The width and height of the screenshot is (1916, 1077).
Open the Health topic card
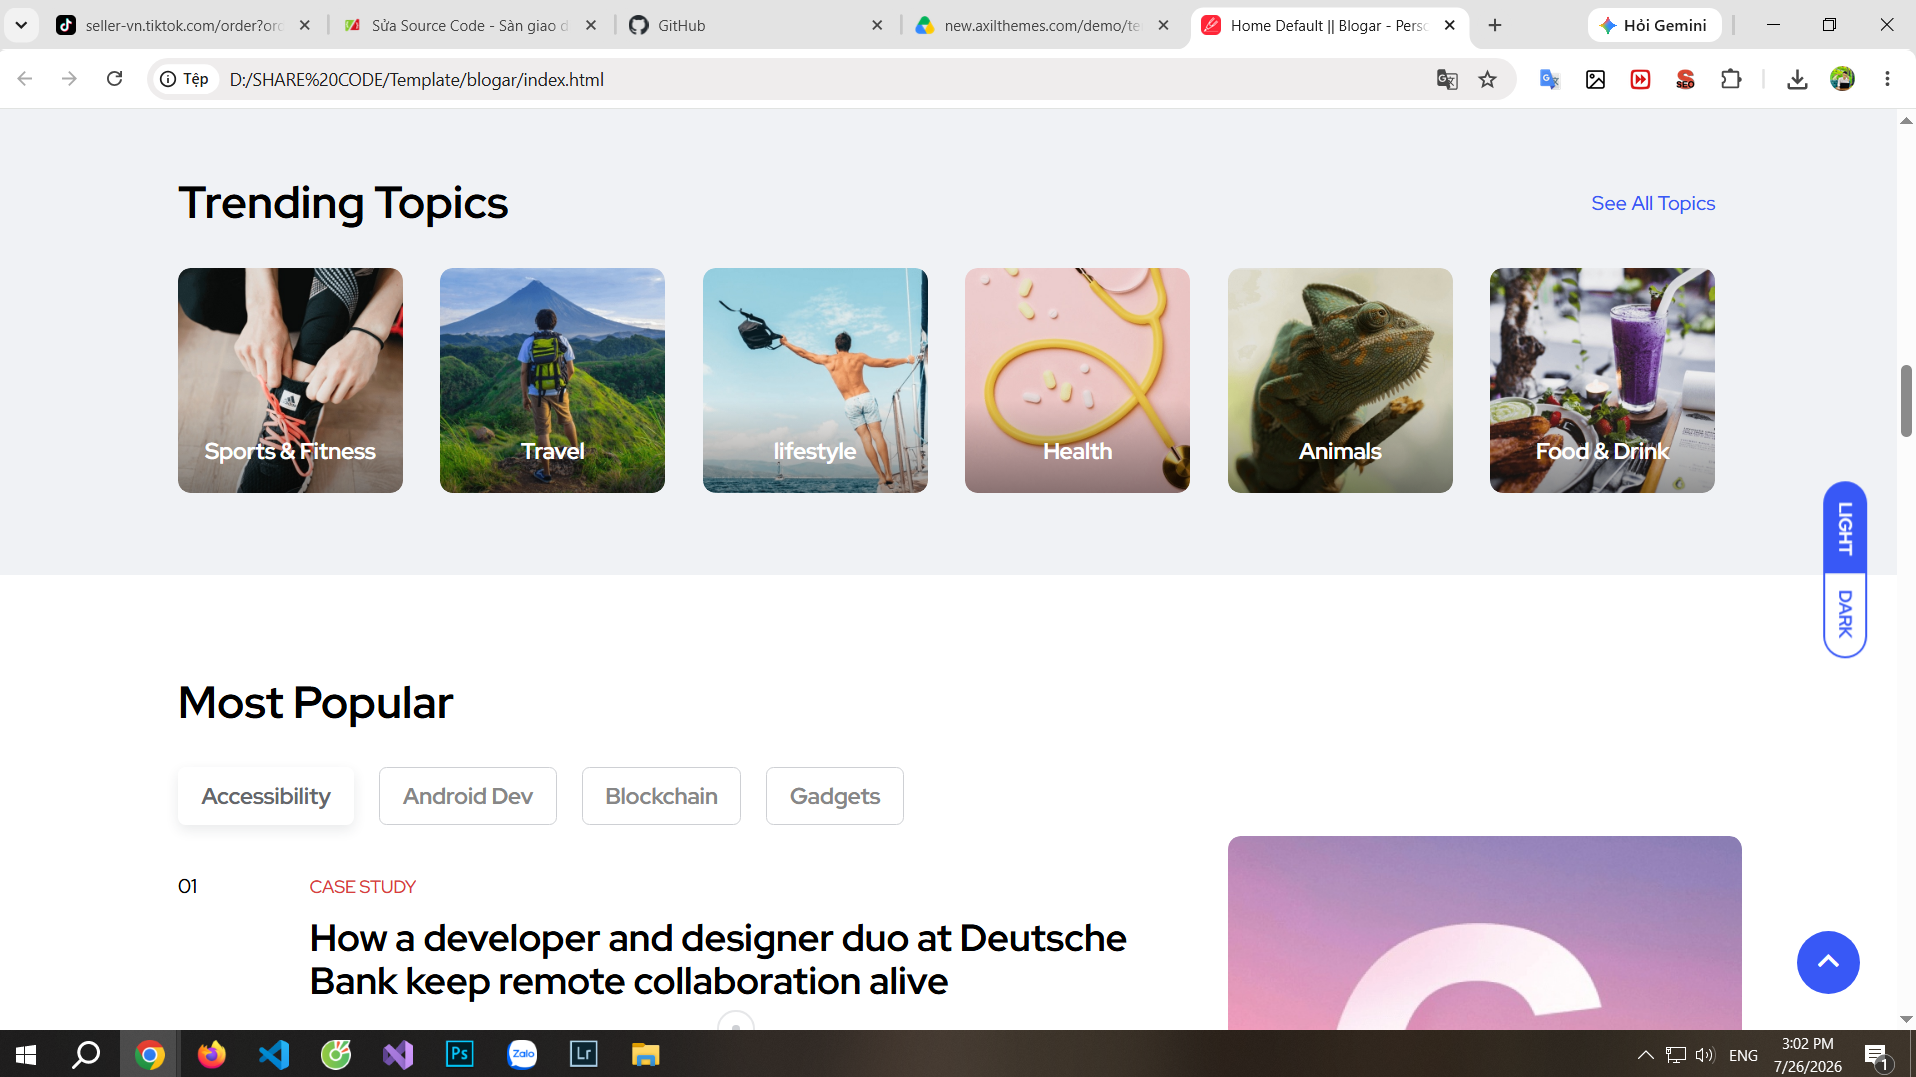(1077, 380)
